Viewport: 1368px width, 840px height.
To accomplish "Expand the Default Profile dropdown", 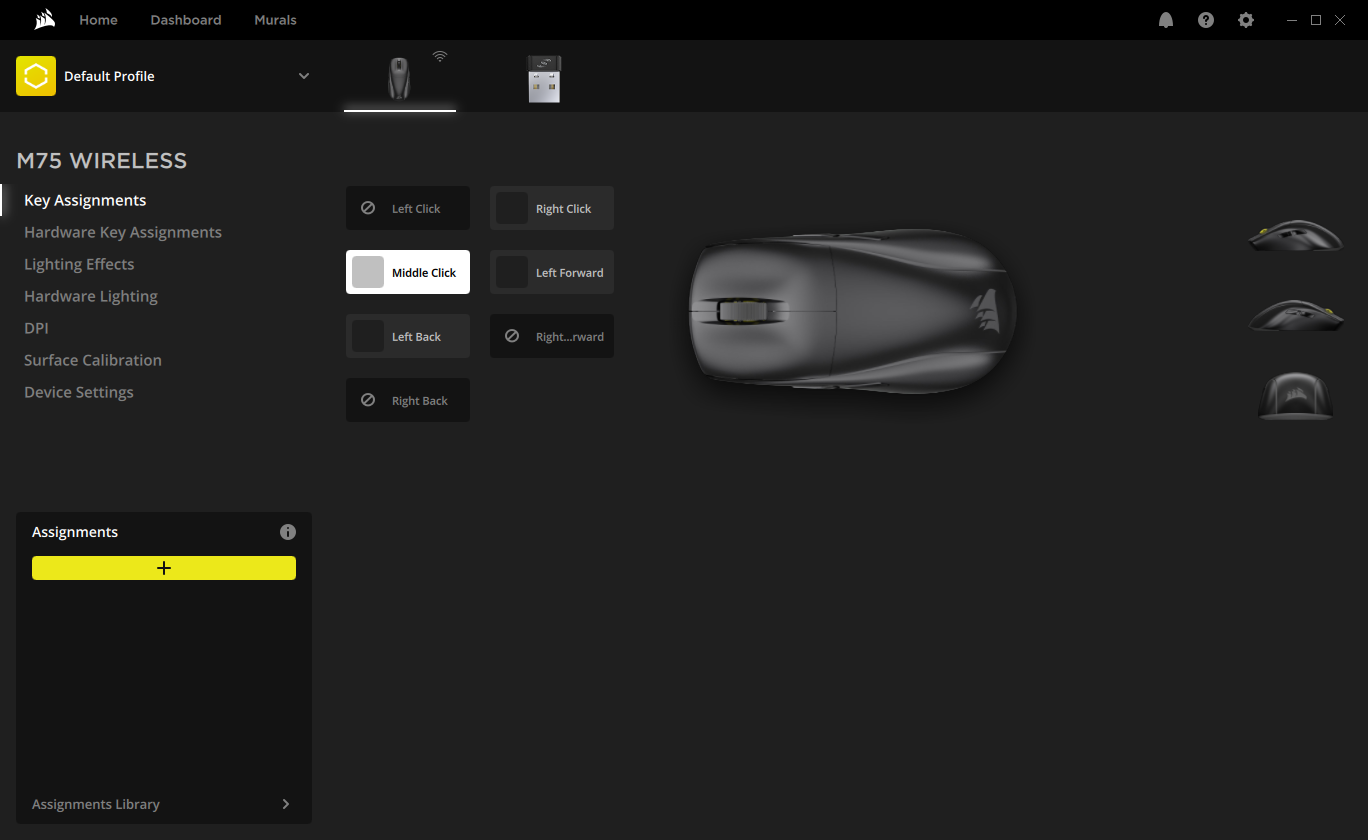I will tap(304, 76).
